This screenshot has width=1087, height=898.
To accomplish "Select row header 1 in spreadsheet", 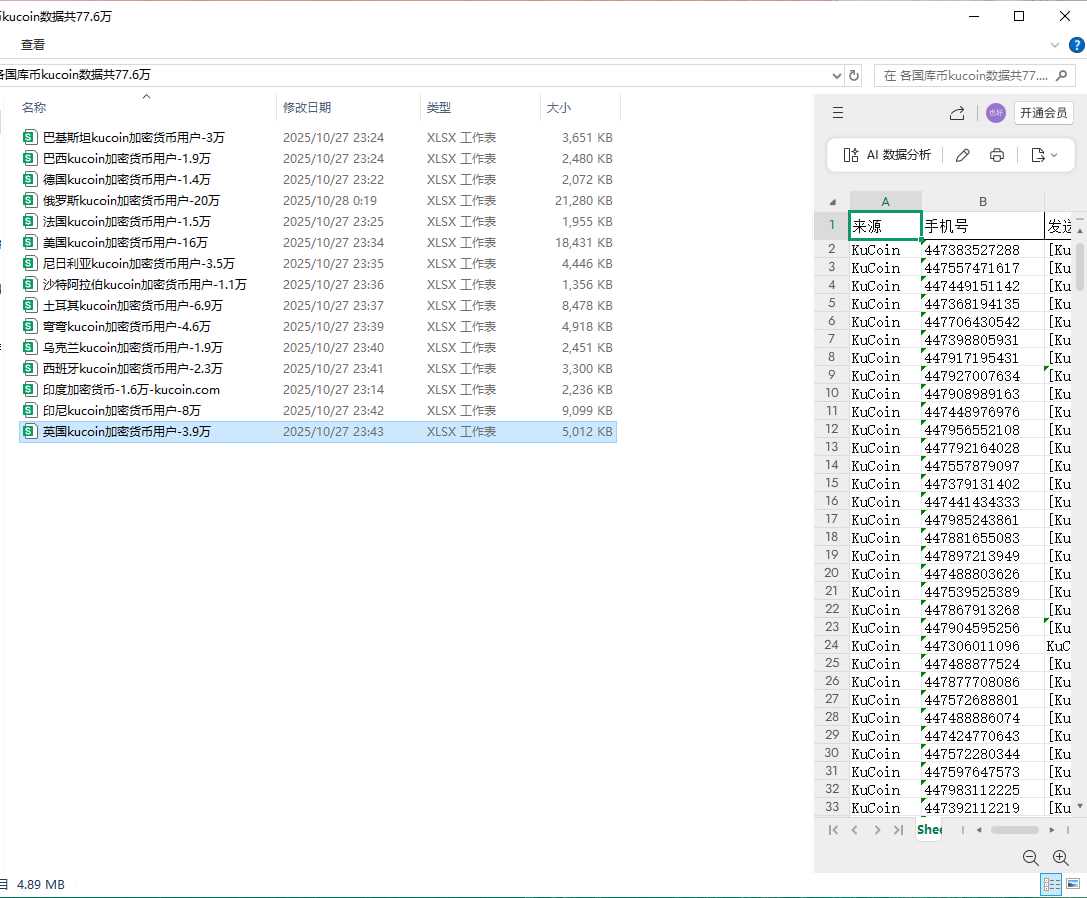I will pyautogui.click(x=832, y=225).
